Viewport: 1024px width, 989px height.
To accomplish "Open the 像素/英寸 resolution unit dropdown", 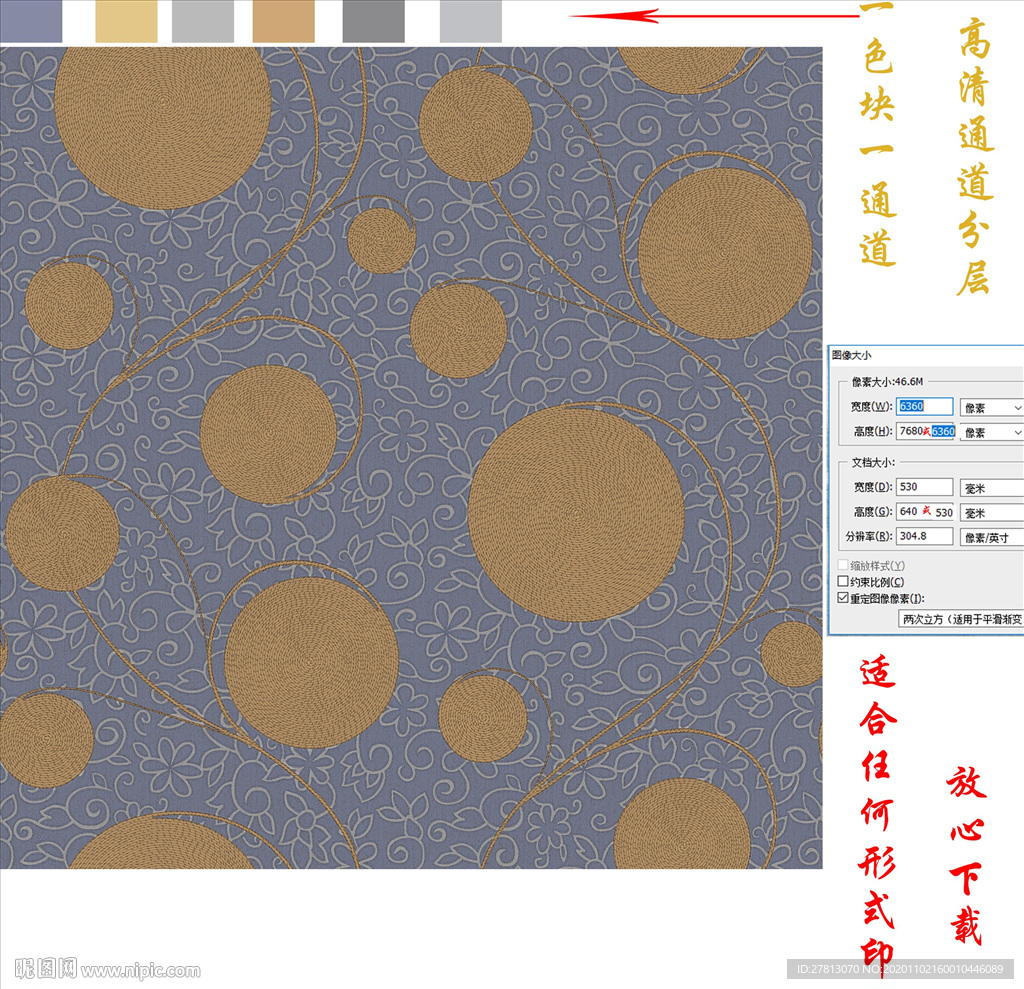I will (991, 538).
